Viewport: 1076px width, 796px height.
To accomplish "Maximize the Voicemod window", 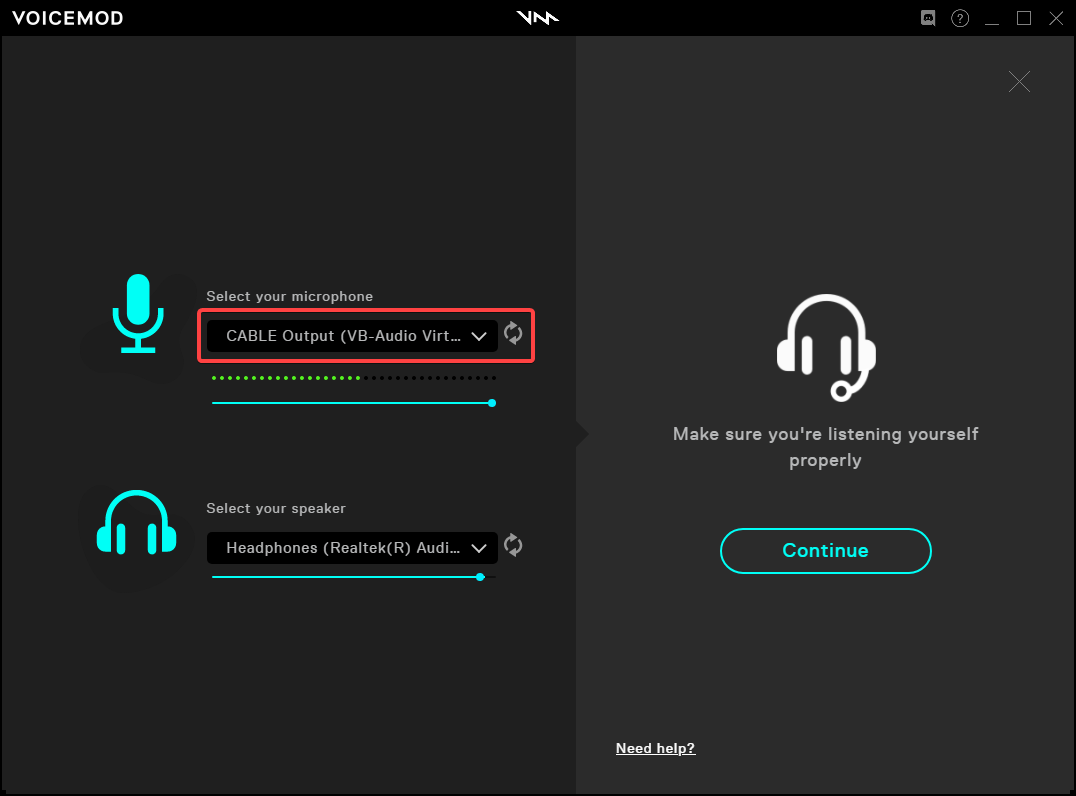I will [1024, 18].
